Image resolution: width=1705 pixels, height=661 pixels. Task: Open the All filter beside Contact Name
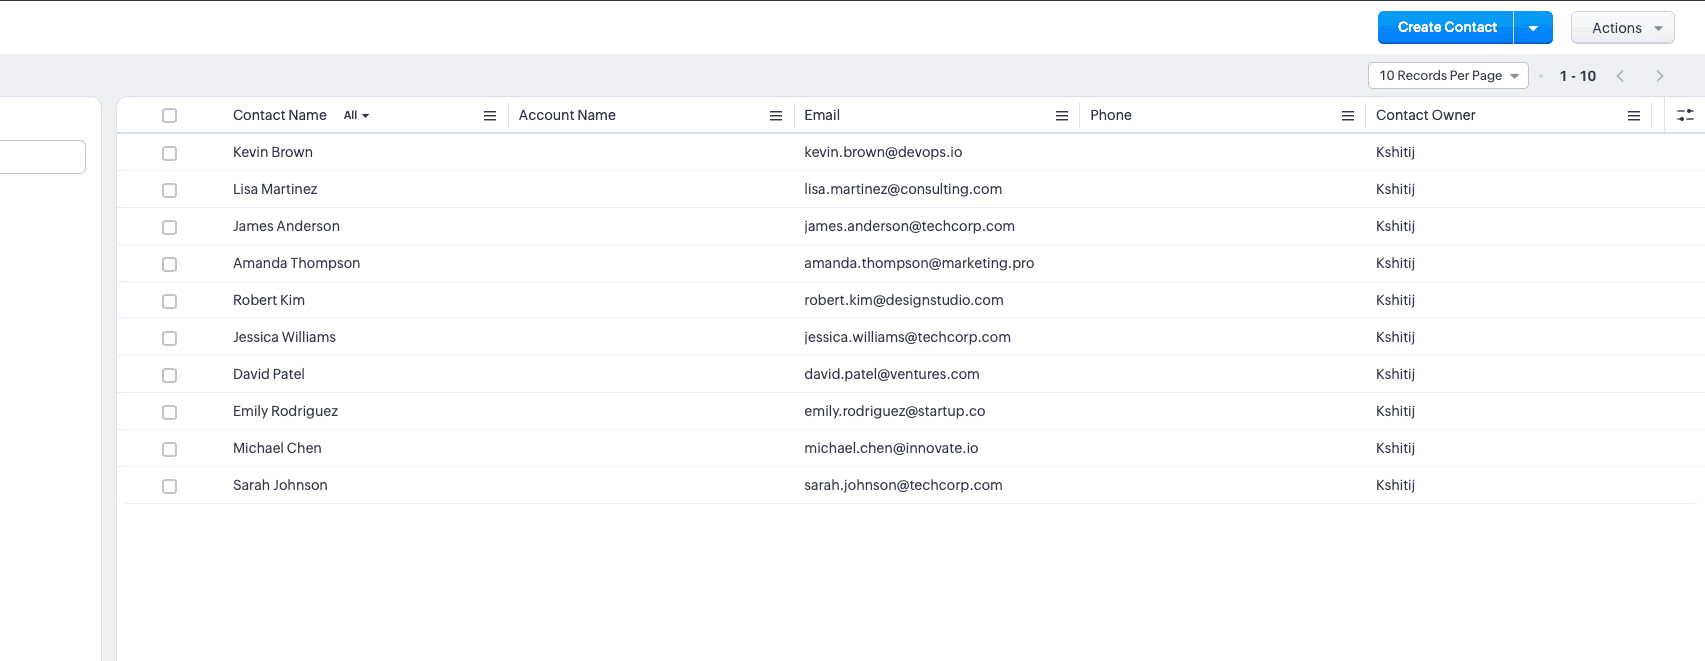356,116
